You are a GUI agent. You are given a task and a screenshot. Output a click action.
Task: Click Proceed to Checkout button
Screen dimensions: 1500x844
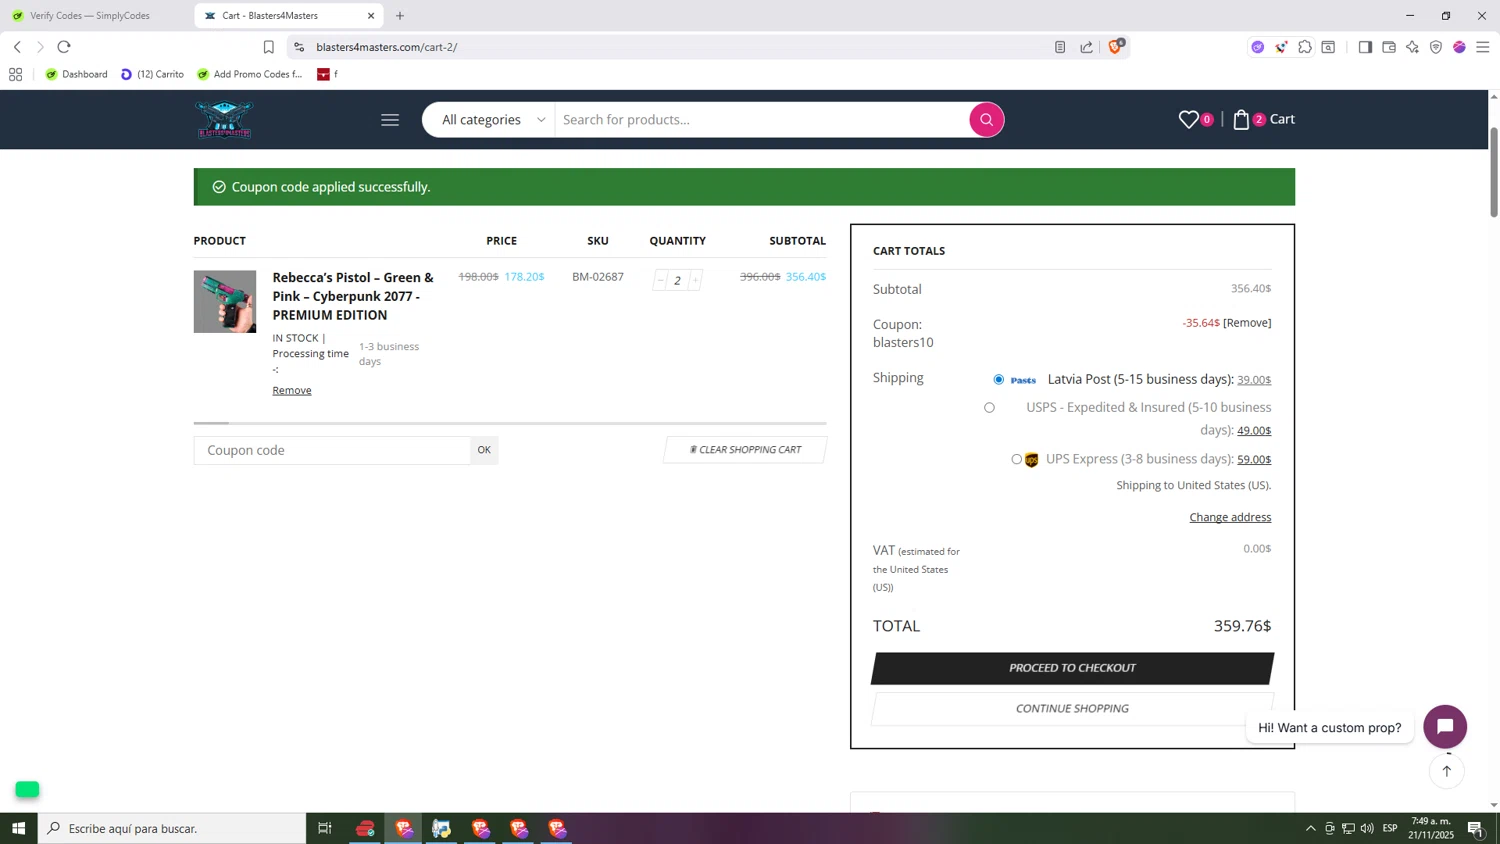click(x=1072, y=668)
